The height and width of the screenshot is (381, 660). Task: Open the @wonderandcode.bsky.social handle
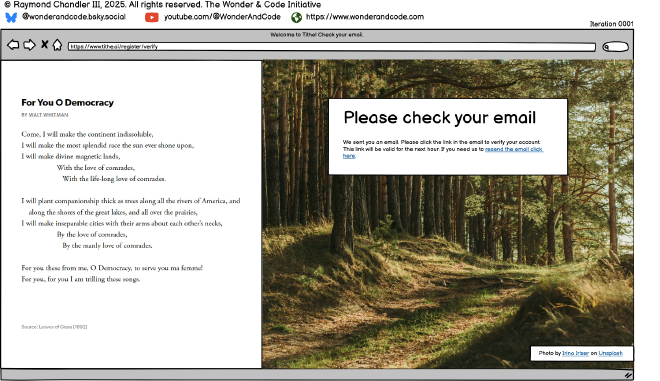pyautogui.click(x=74, y=17)
